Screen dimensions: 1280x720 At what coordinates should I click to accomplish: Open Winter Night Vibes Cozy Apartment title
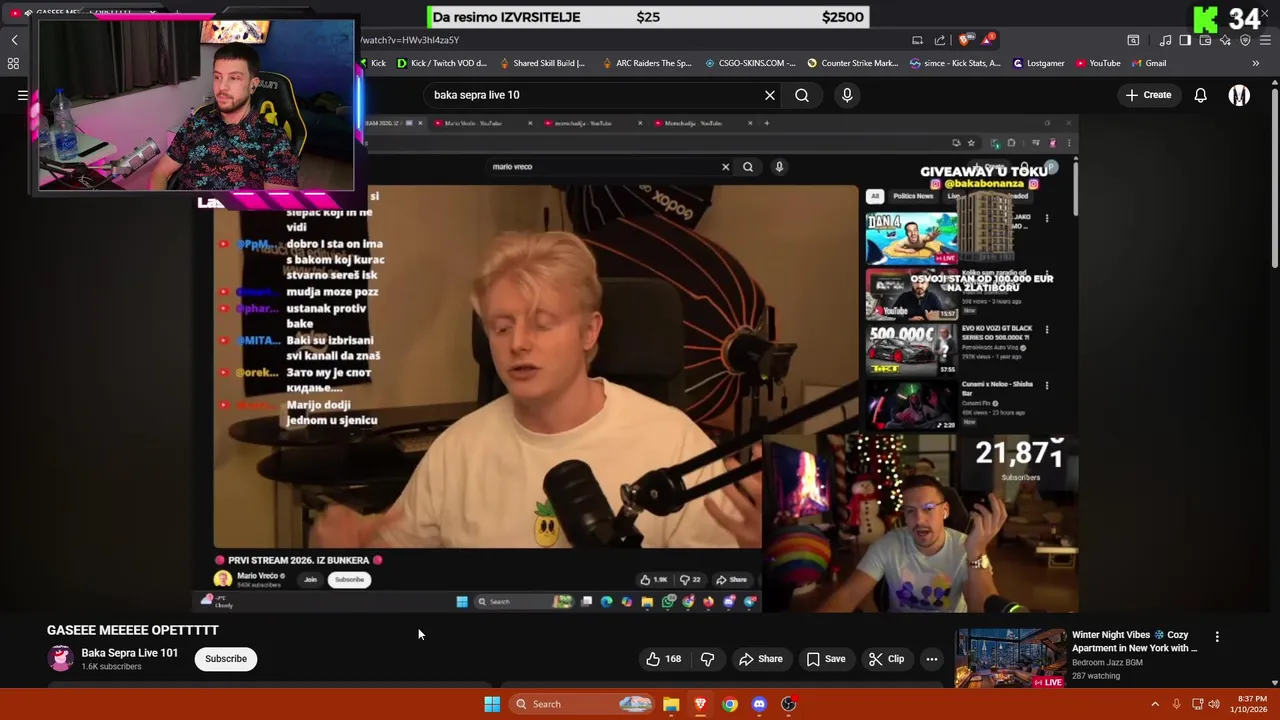click(x=1134, y=641)
